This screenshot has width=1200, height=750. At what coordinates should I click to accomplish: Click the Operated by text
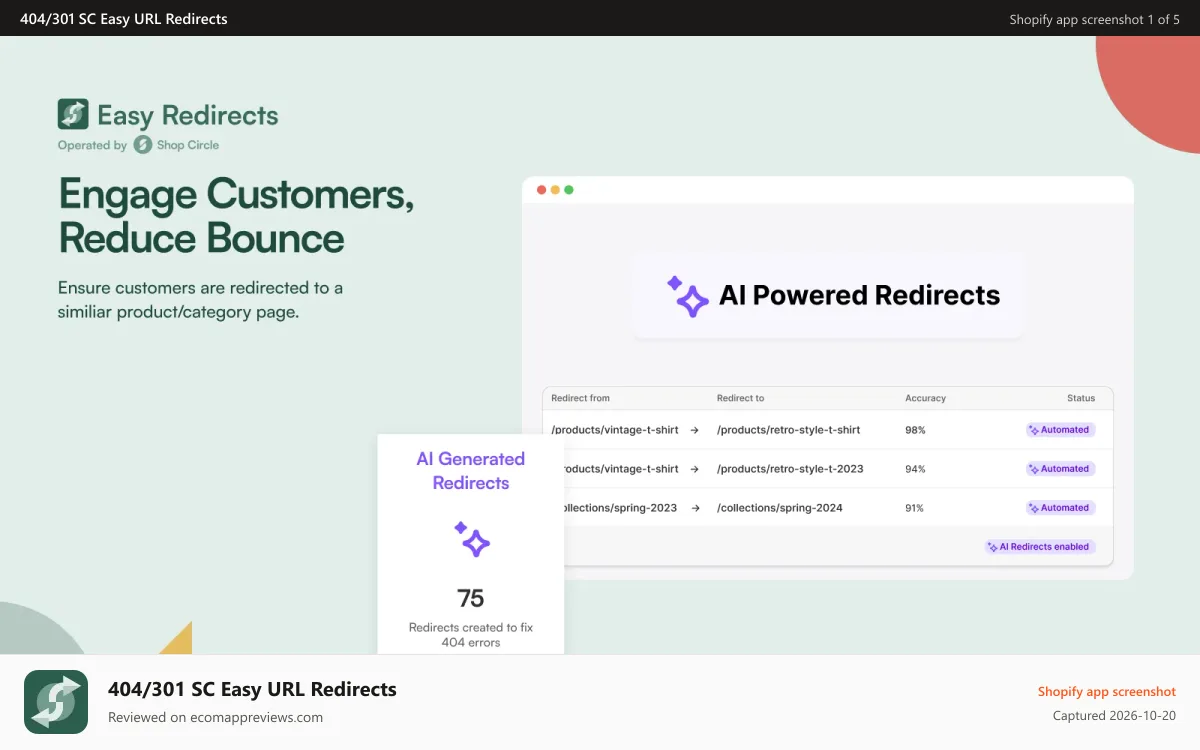click(x=92, y=145)
